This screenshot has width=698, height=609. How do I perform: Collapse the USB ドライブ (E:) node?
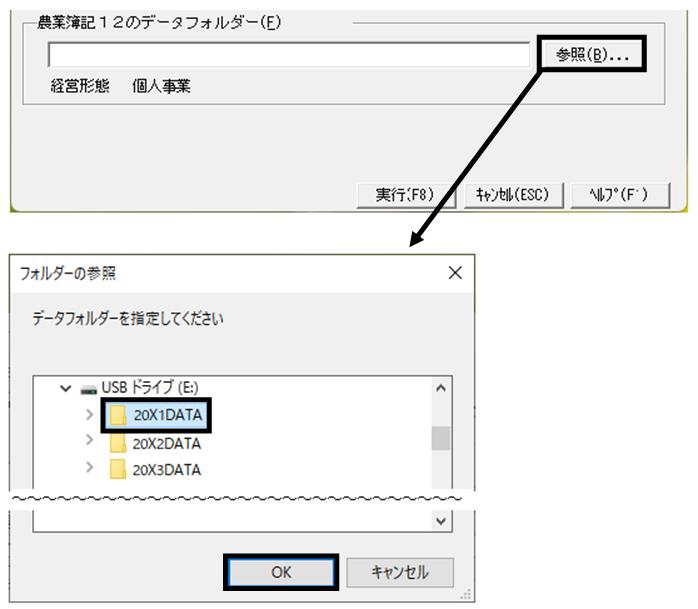point(65,388)
